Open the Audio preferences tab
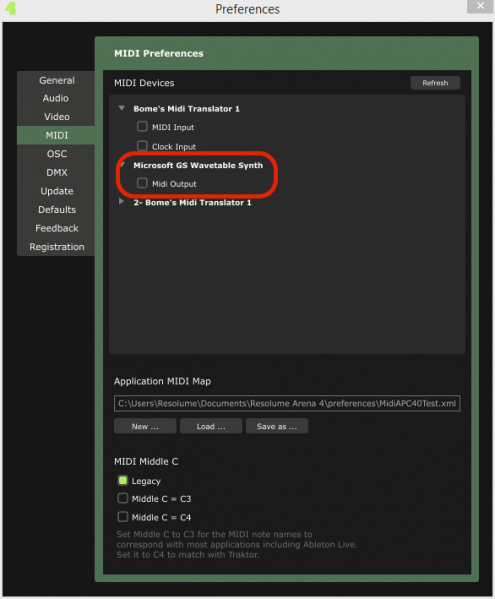495x599 pixels. pos(56,98)
